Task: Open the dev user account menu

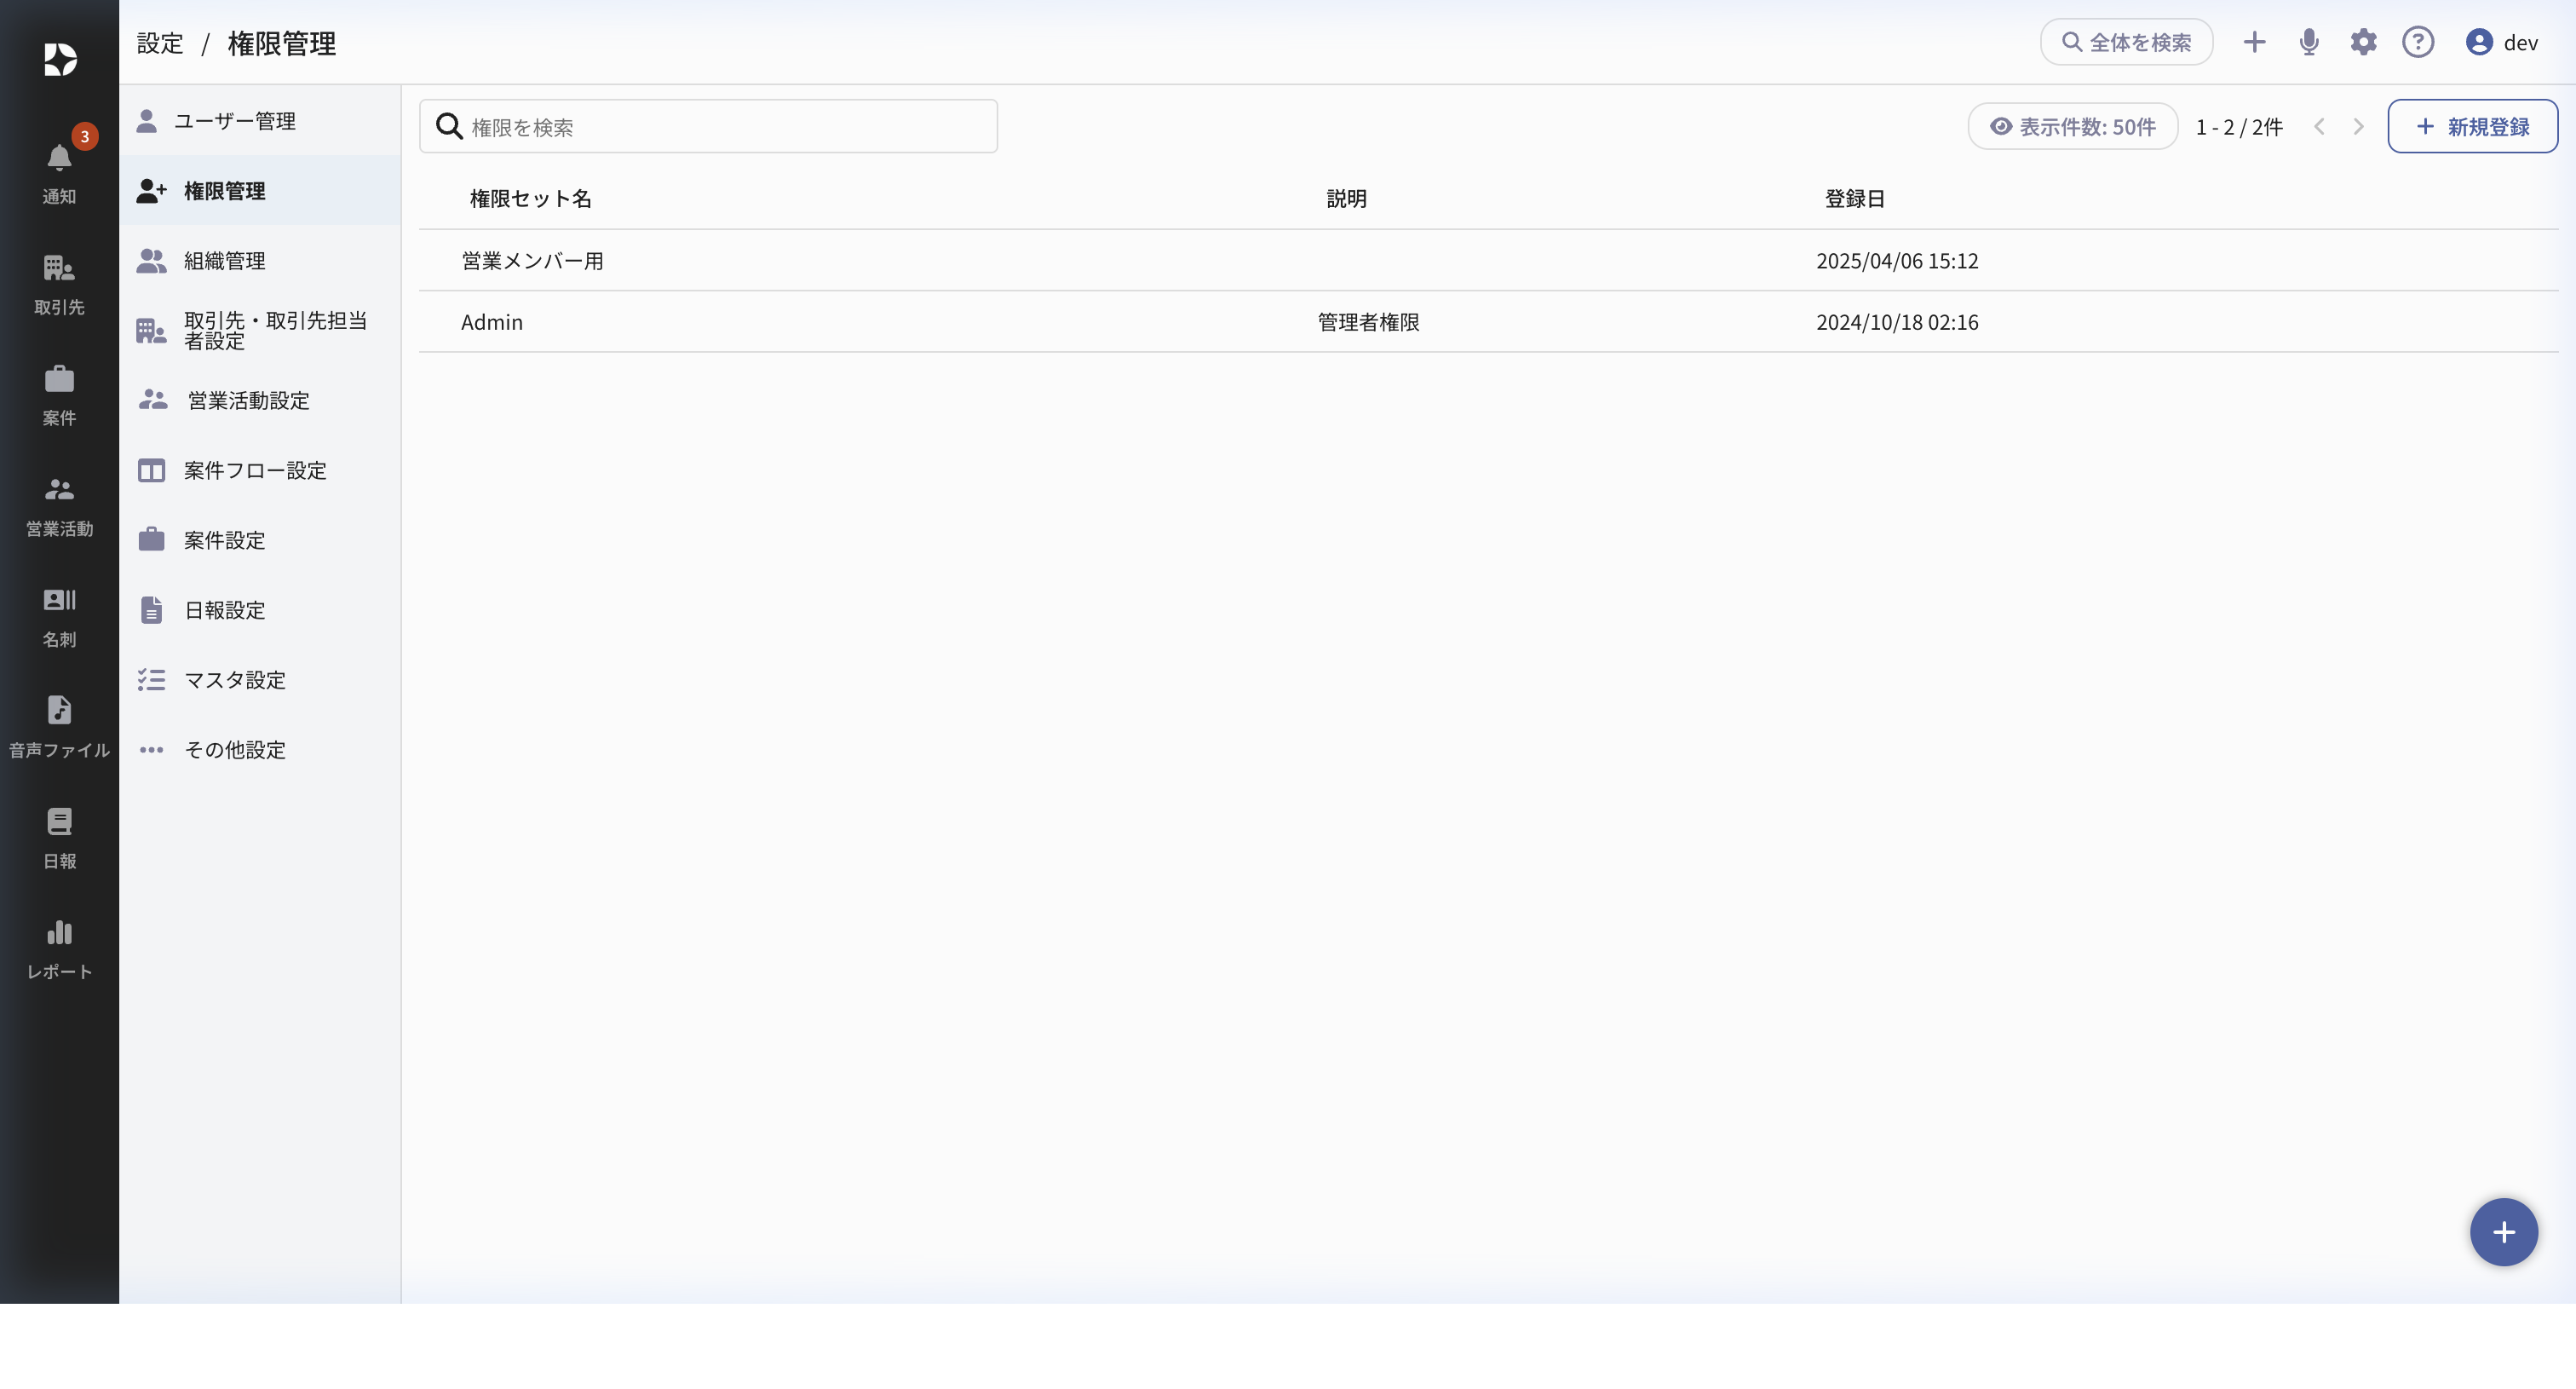Action: tap(2501, 42)
